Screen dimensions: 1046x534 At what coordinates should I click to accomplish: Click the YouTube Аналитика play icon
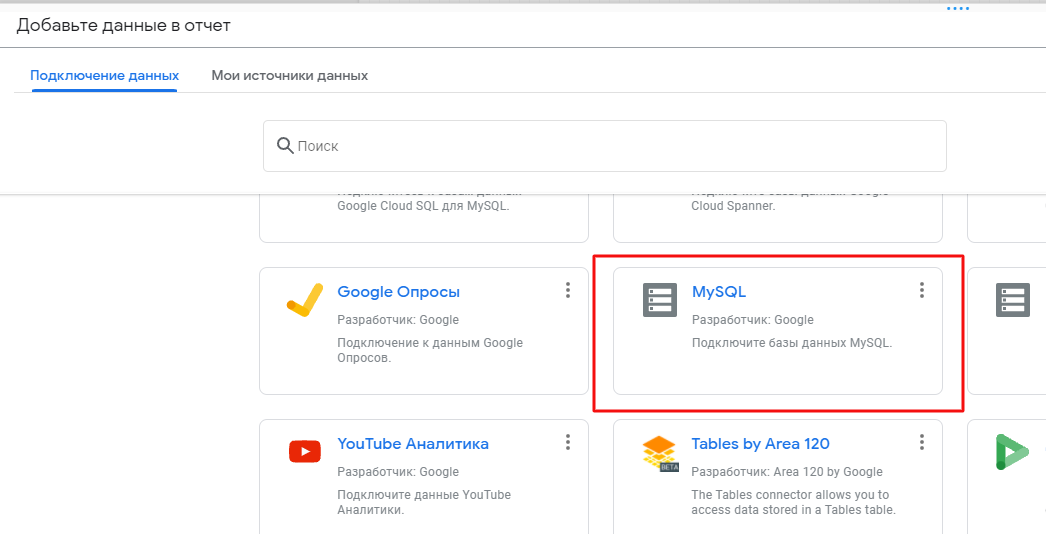(x=305, y=452)
